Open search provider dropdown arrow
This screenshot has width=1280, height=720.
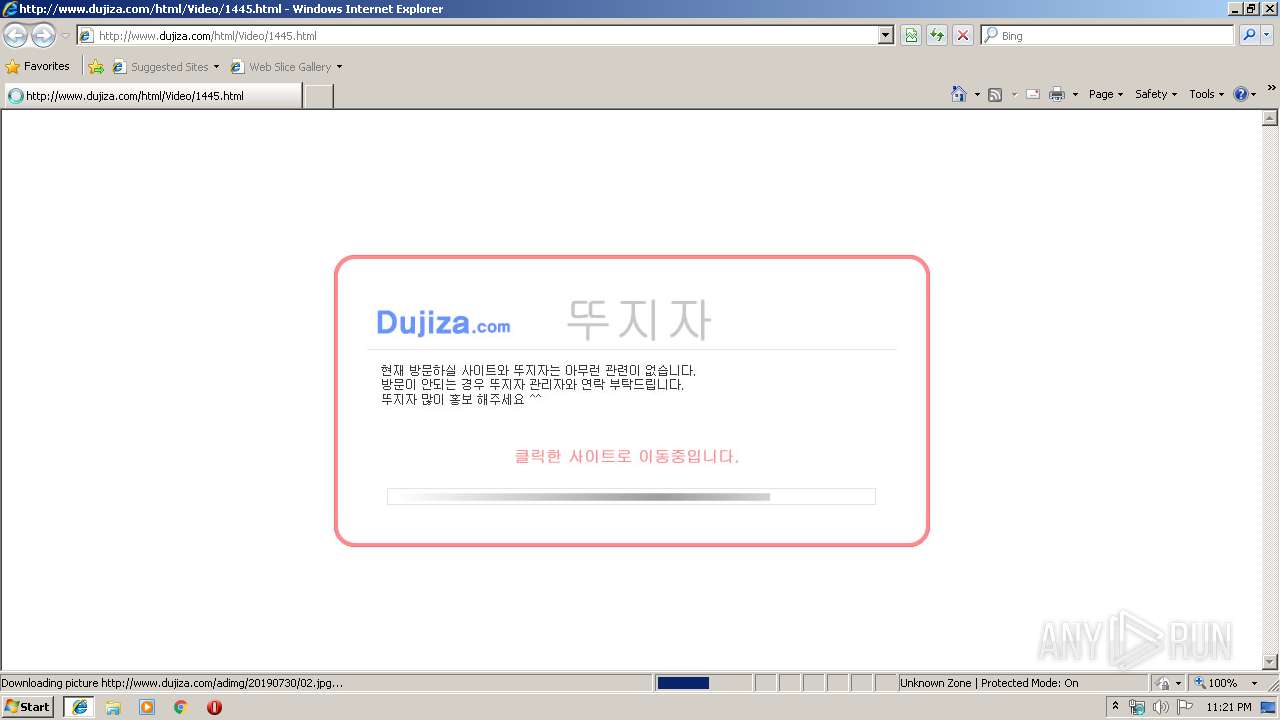point(1267,36)
